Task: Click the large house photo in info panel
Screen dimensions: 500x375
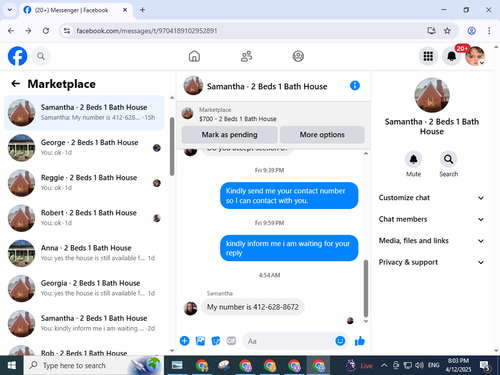Action: [x=432, y=95]
